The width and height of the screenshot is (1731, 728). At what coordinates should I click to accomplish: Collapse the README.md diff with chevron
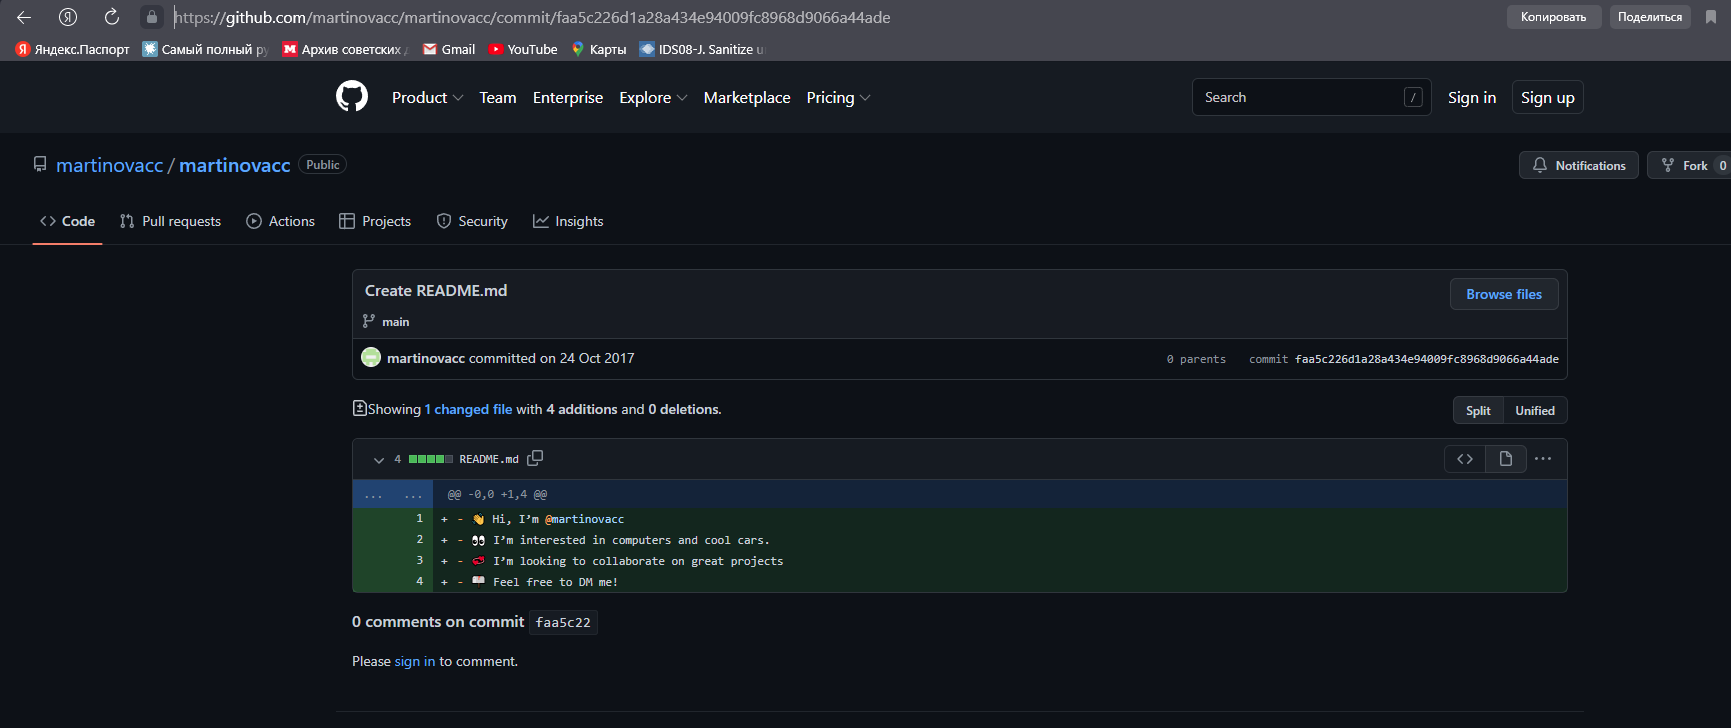(x=379, y=460)
